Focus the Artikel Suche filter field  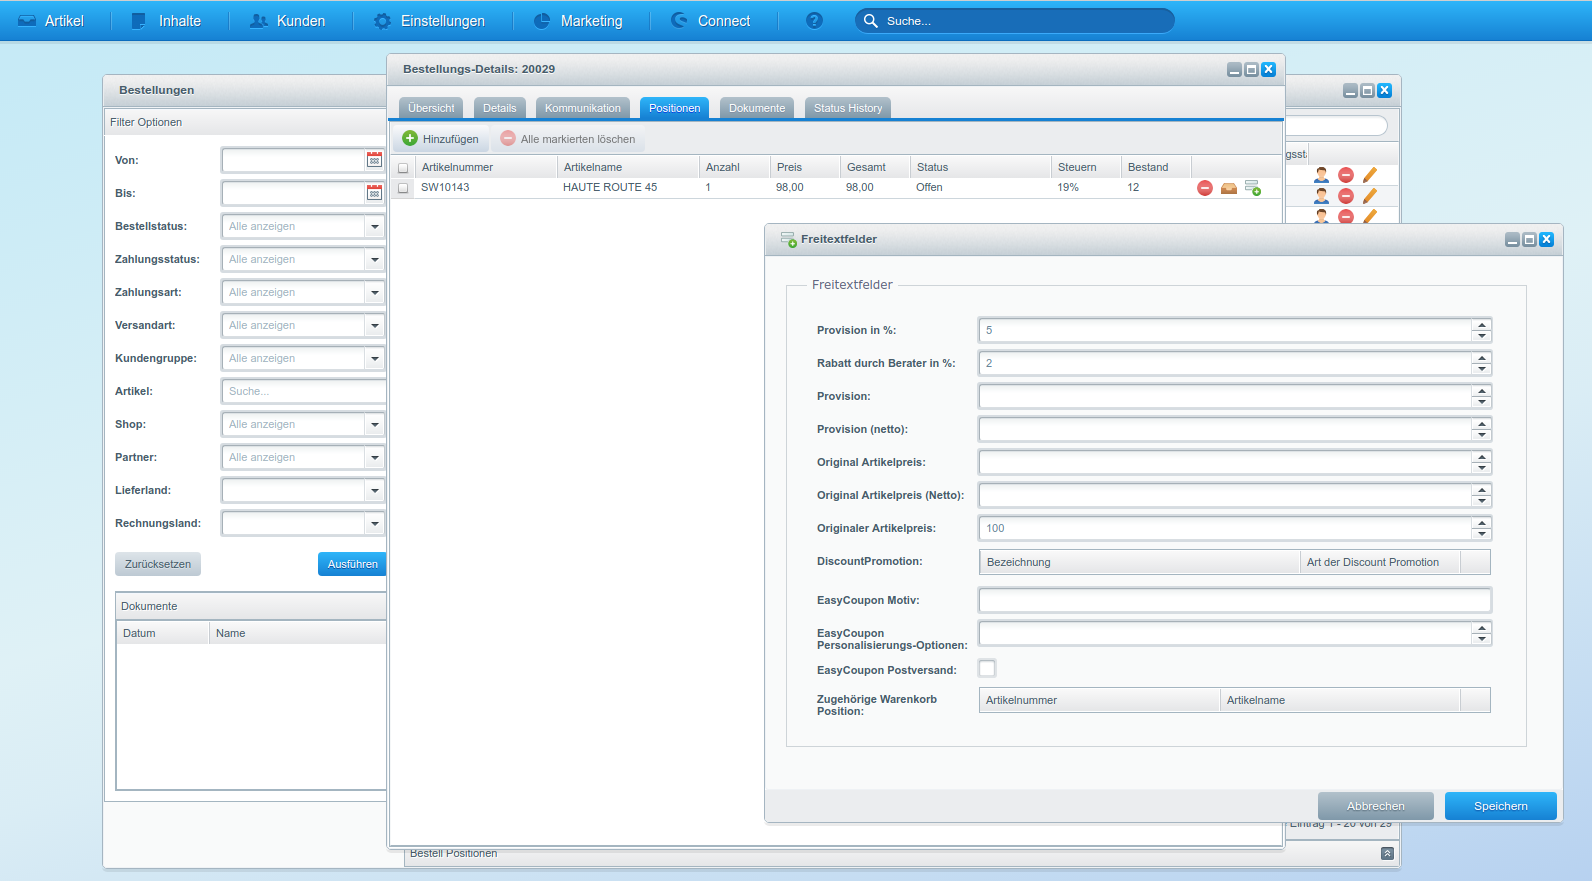303,391
